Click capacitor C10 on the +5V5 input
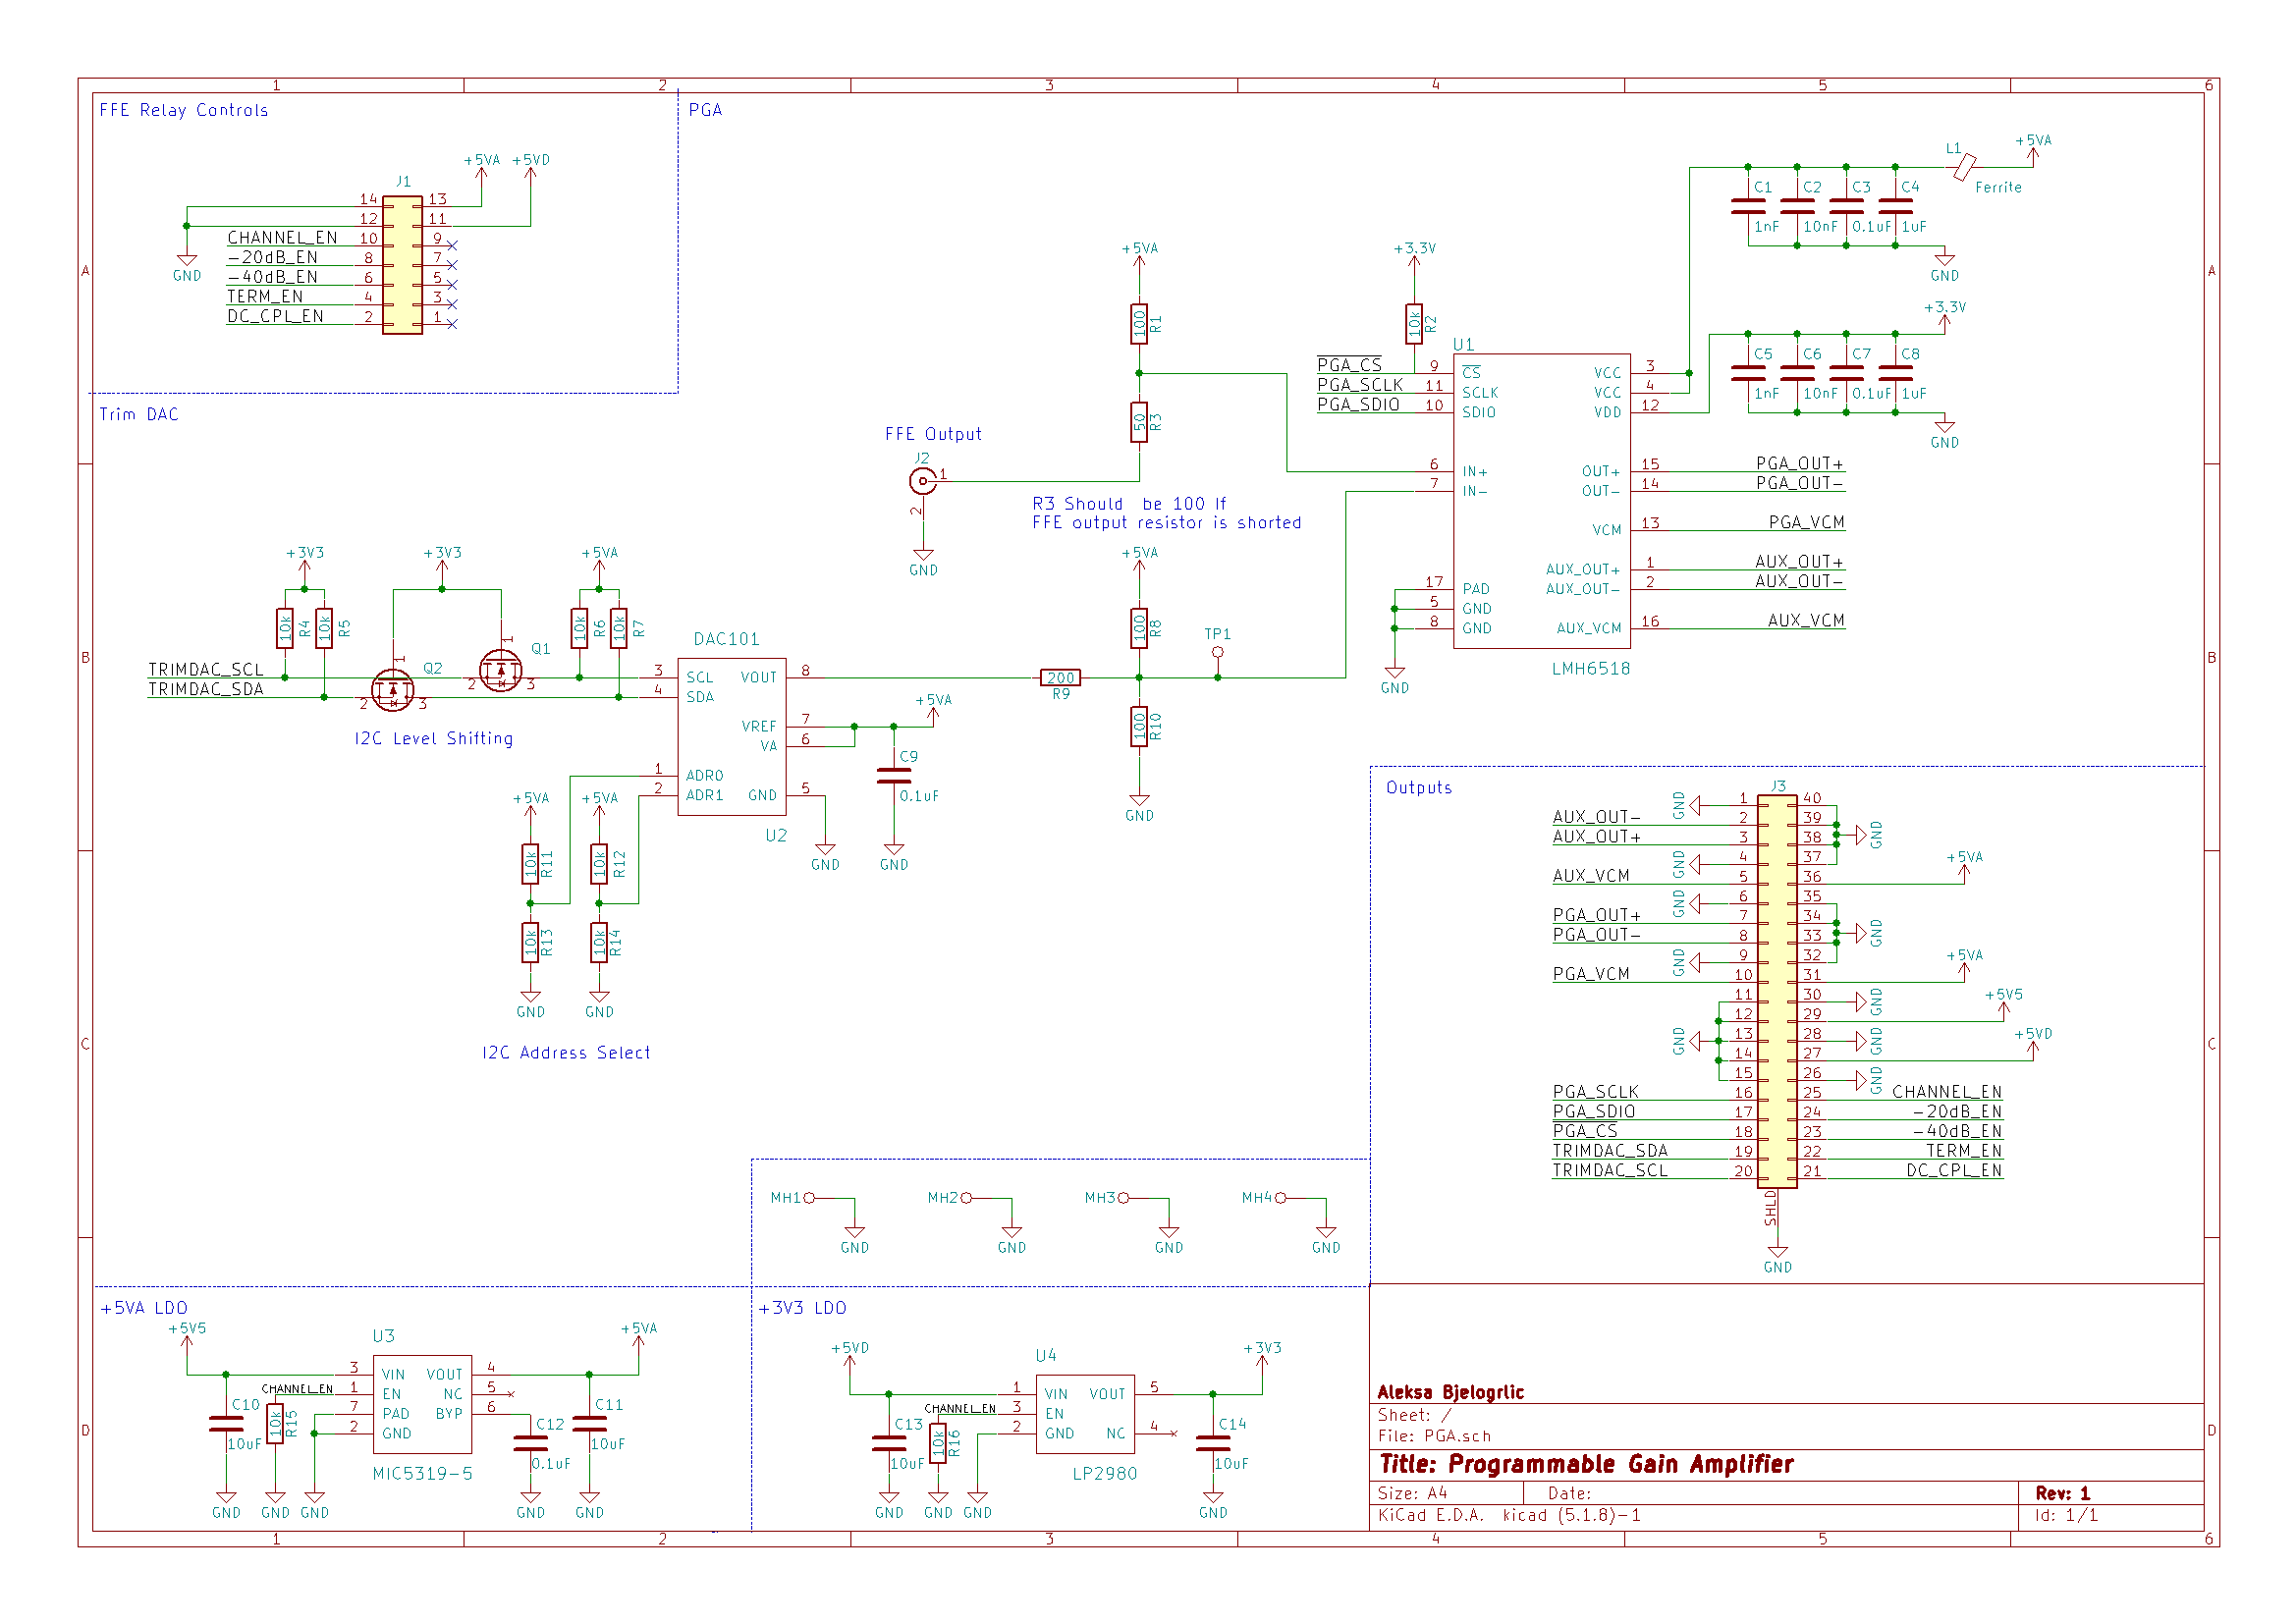This screenshot has height=1623, width=2296. (x=226, y=1424)
